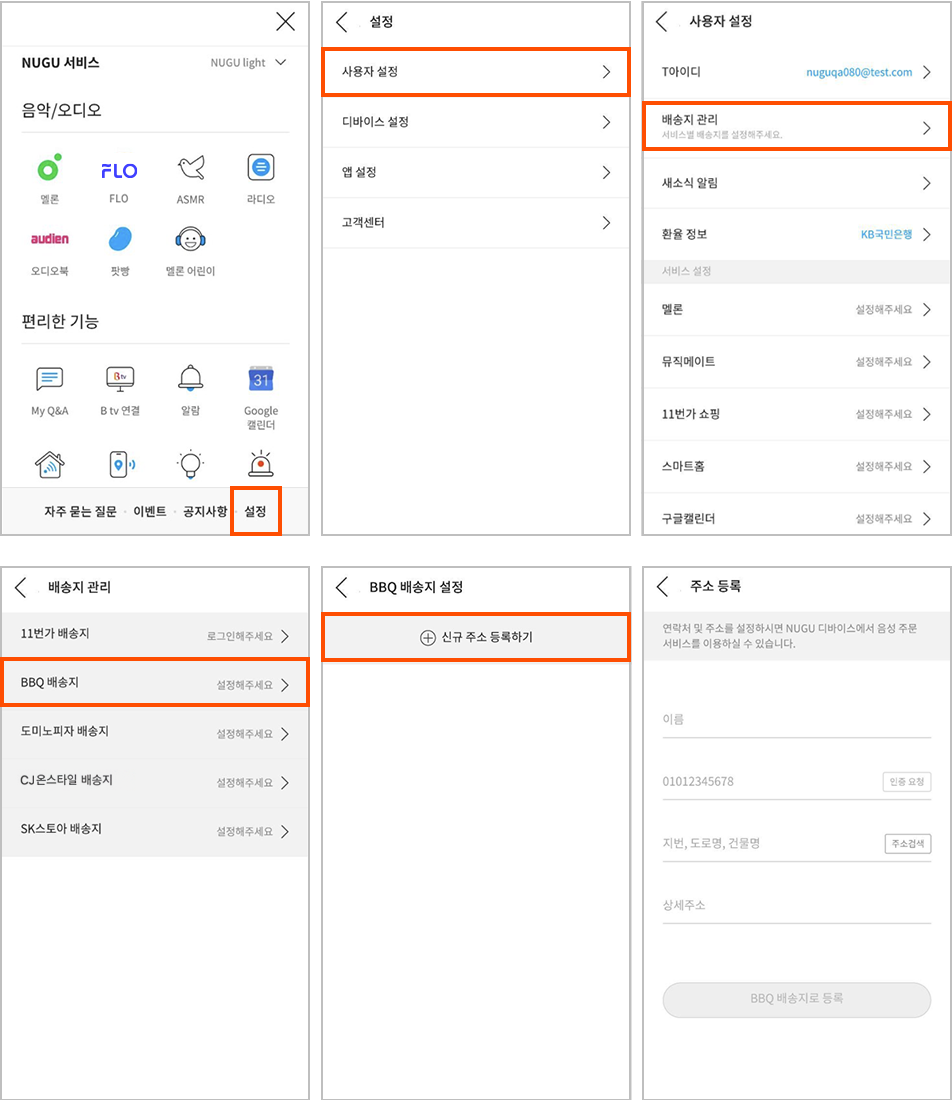The image size is (952, 1100).
Task: Open the emergency siren icon
Action: 261,464
